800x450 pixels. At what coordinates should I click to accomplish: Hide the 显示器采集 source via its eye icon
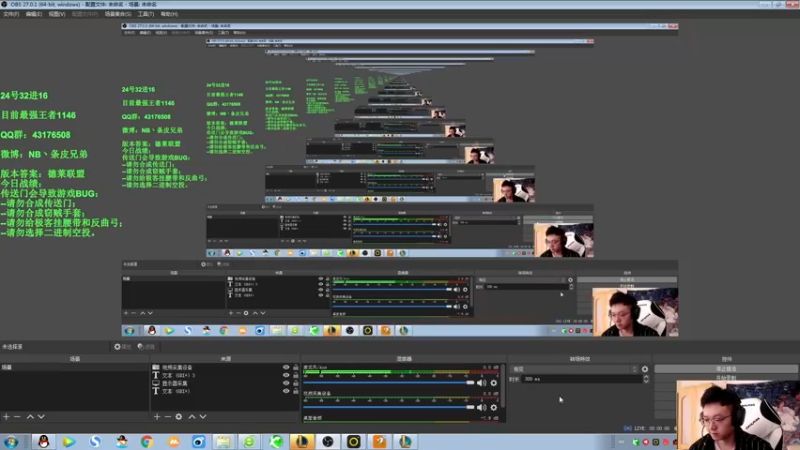(286, 383)
